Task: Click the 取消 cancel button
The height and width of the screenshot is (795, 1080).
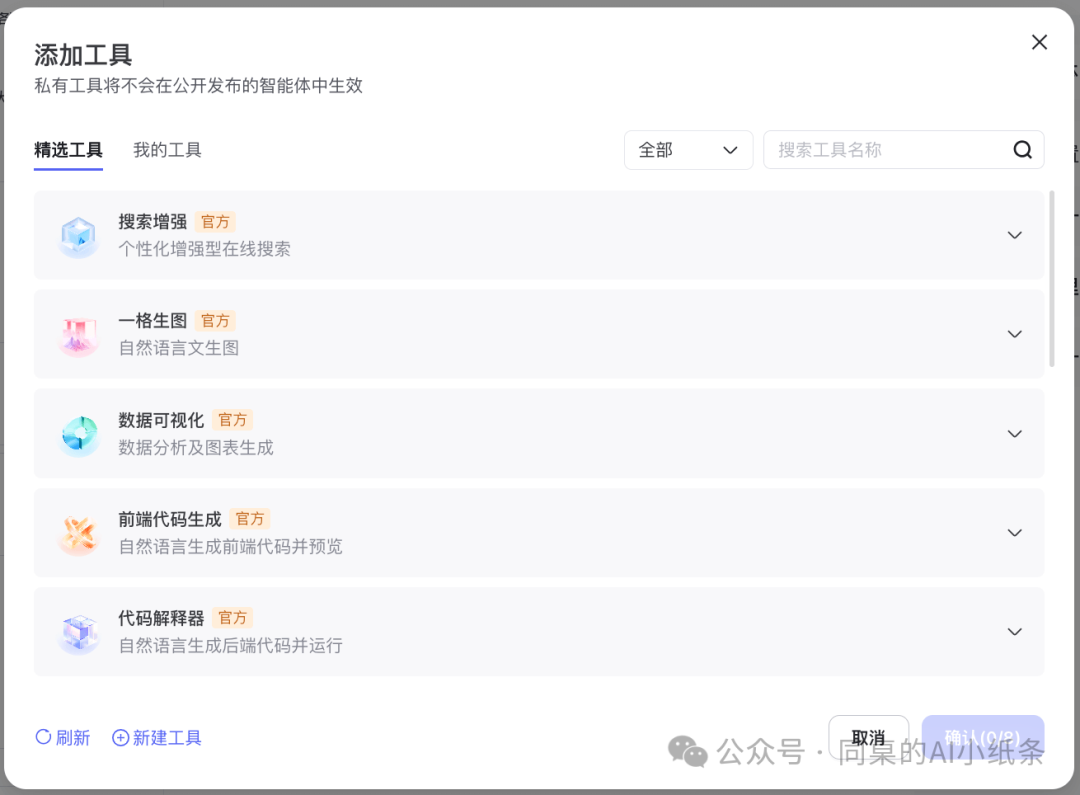Action: pos(868,737)
